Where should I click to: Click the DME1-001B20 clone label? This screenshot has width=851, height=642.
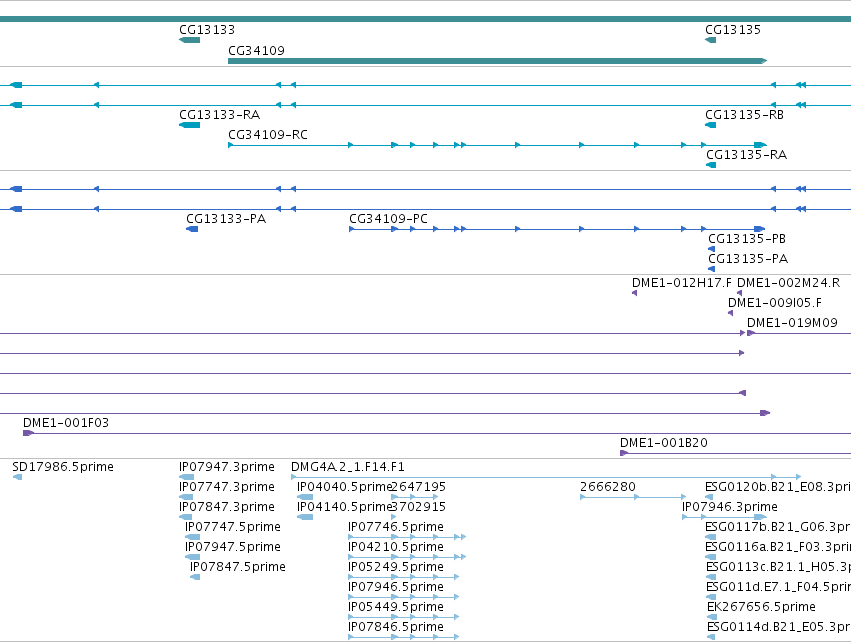click(664, 443)
